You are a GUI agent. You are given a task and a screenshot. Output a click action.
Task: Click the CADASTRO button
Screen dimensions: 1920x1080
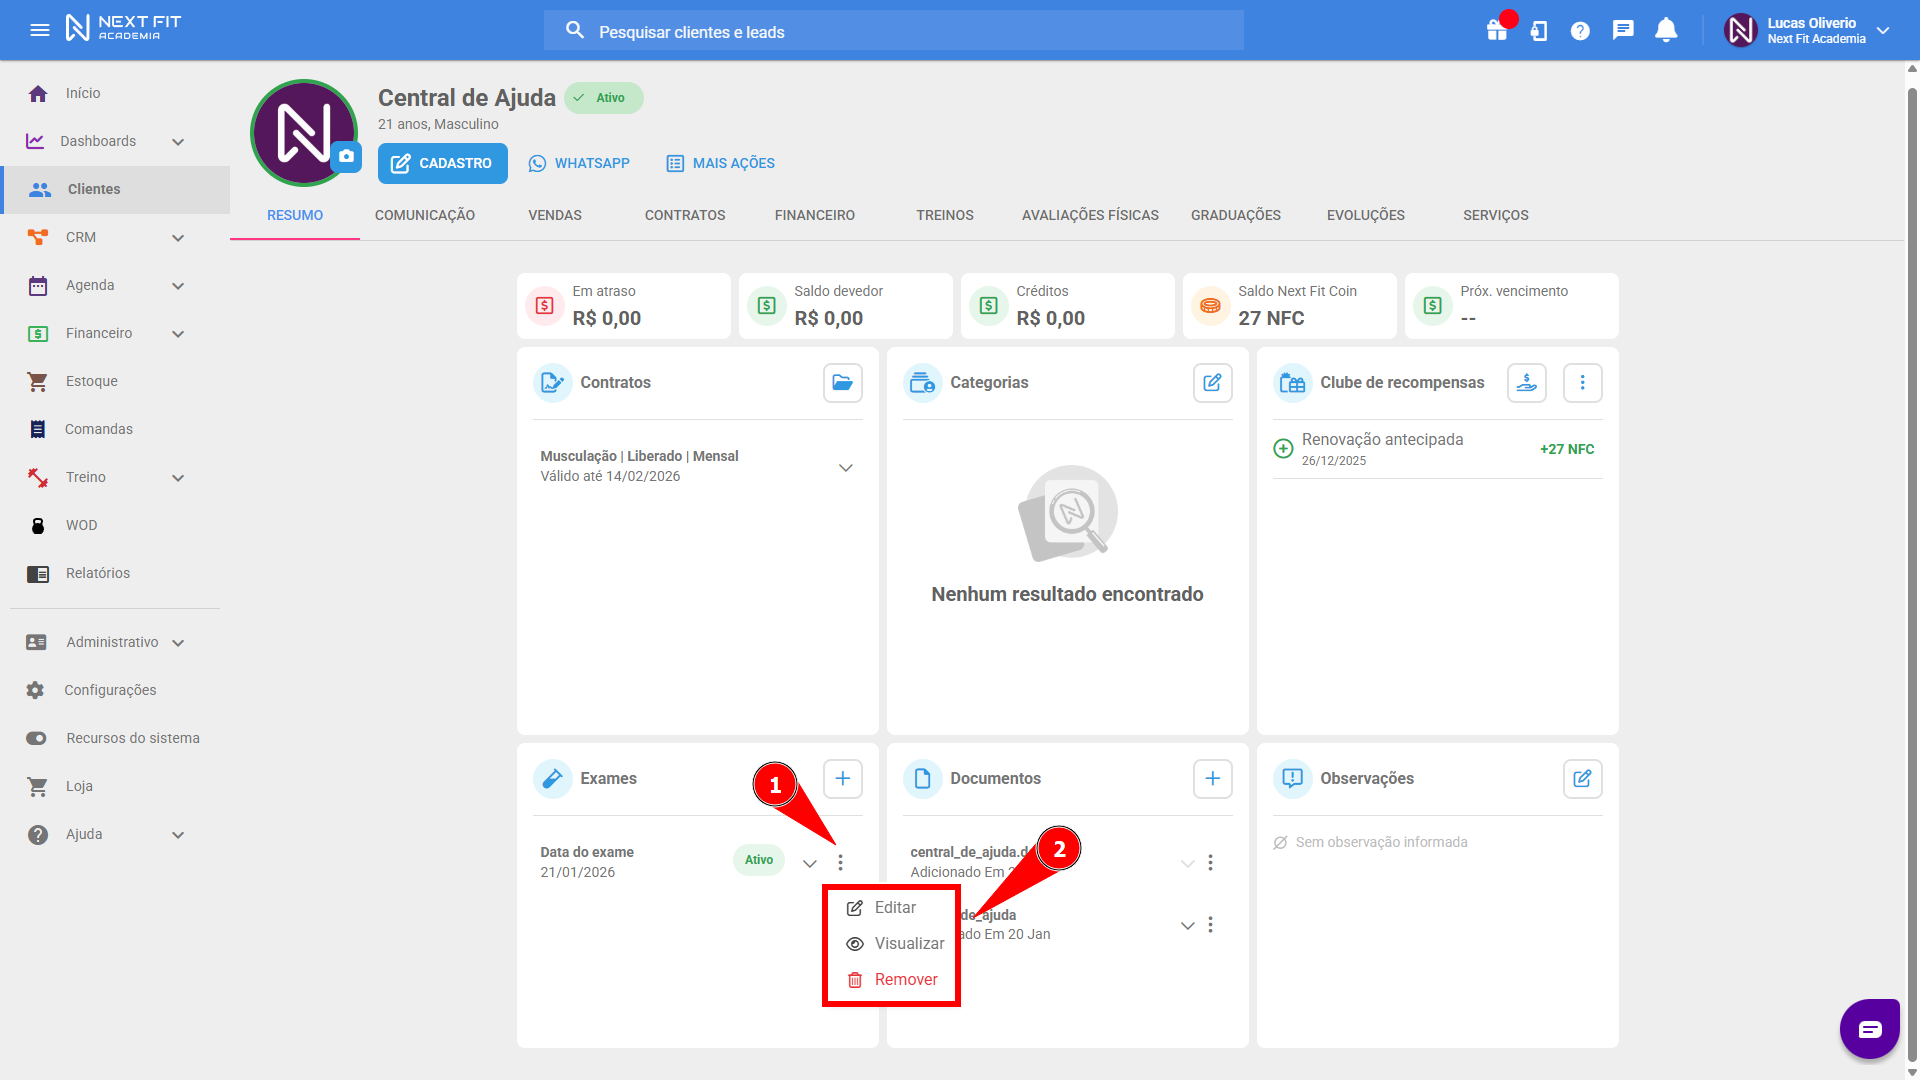point(442,163)
